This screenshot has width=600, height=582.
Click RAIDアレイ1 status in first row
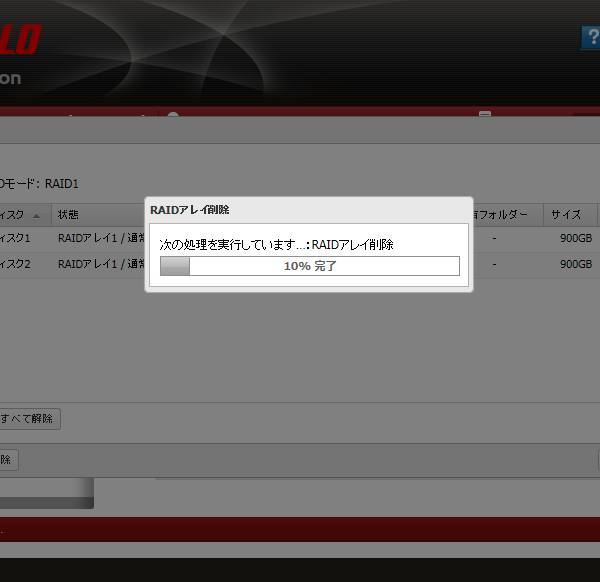(100, 239)
